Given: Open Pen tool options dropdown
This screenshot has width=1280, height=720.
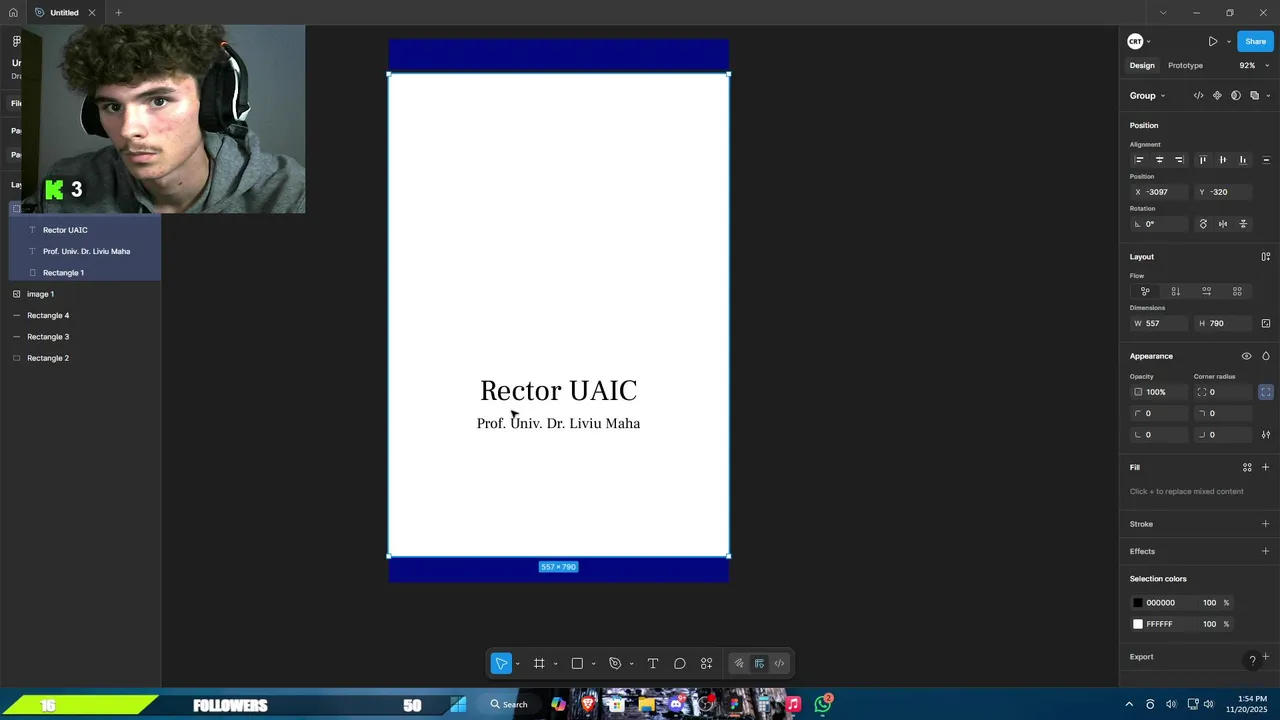Looking at the screenshot, I should point(631,664).
